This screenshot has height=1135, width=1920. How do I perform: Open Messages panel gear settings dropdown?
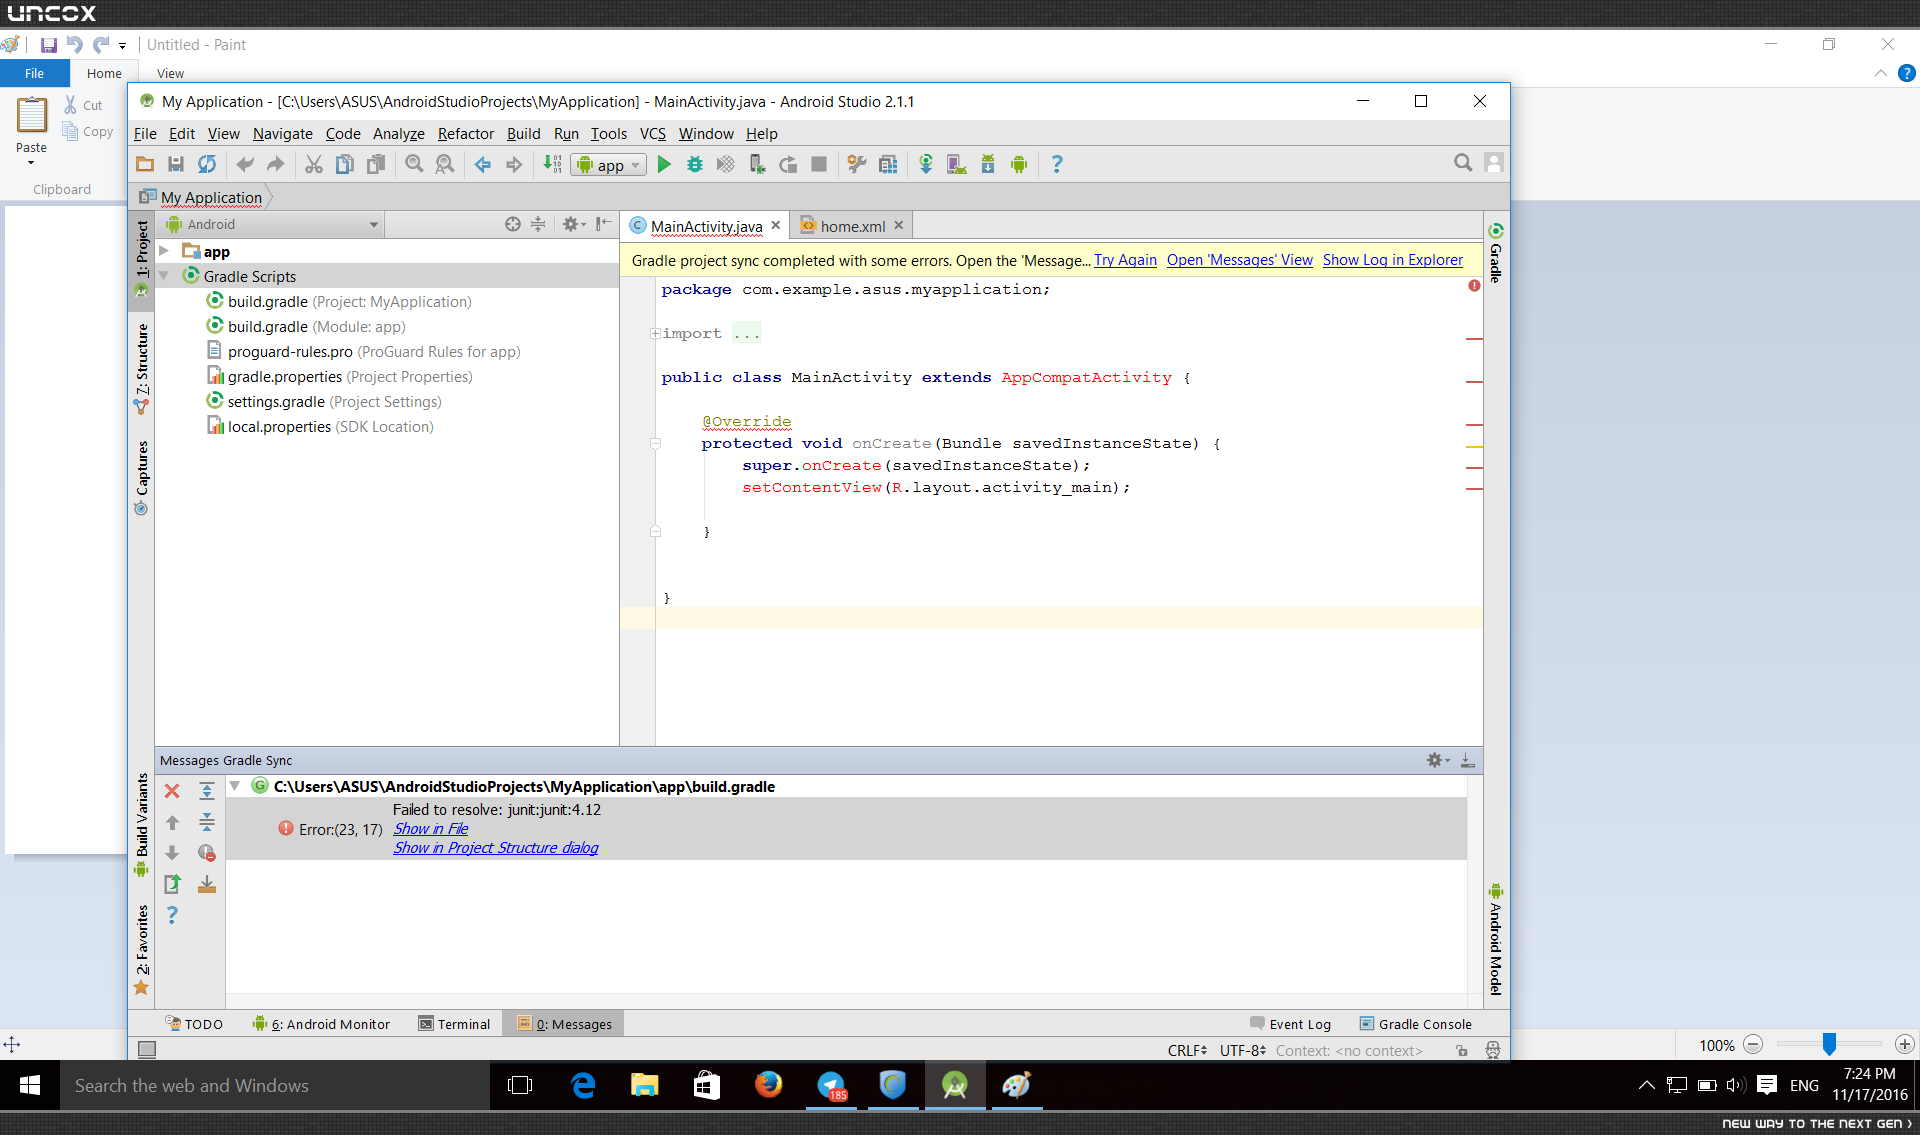pos(1437,760)
